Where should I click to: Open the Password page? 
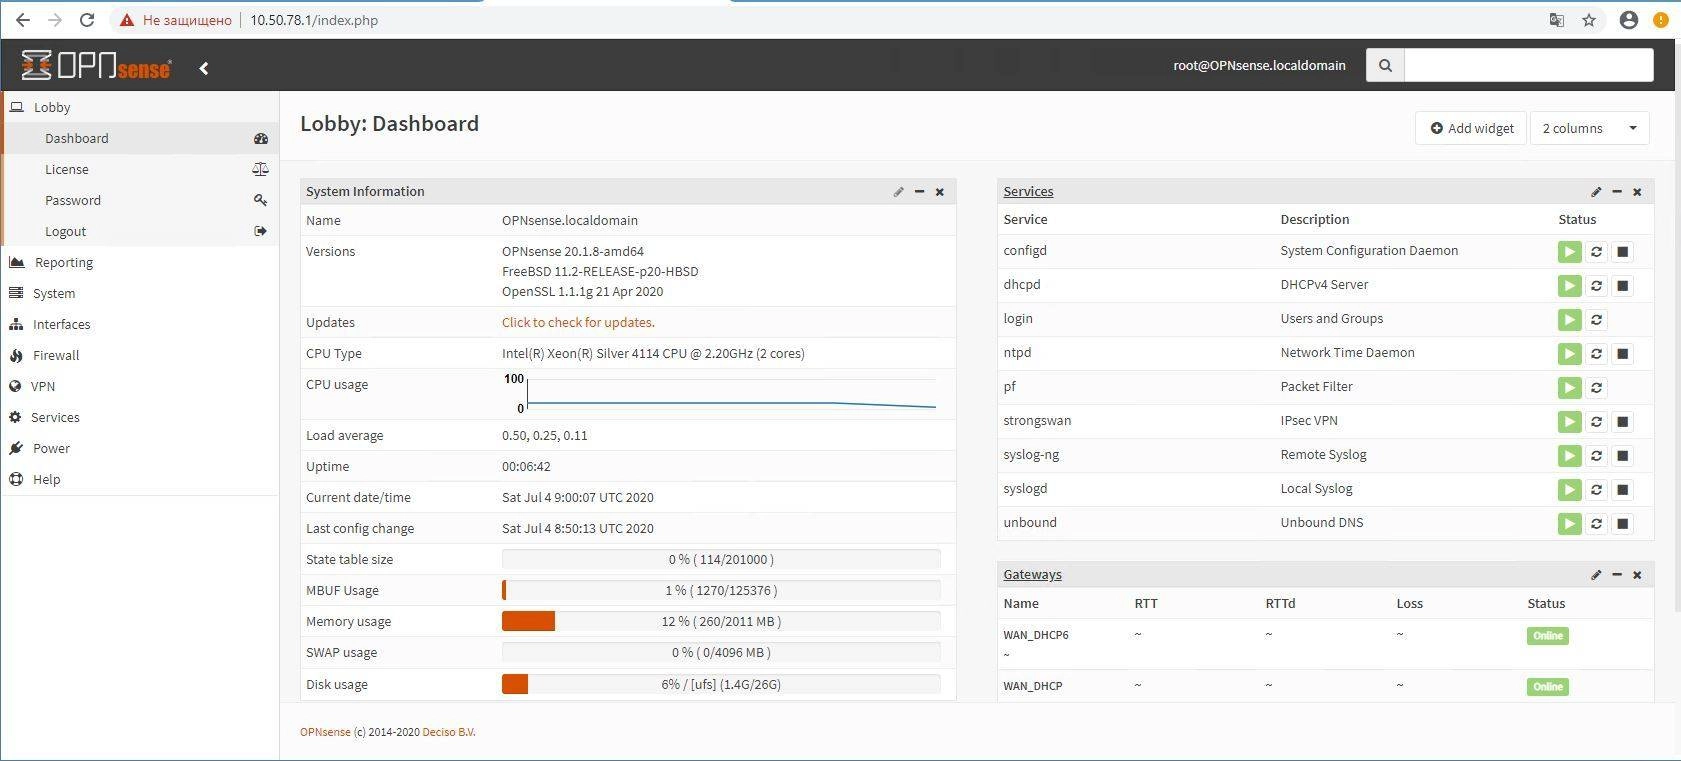(140, 200)
